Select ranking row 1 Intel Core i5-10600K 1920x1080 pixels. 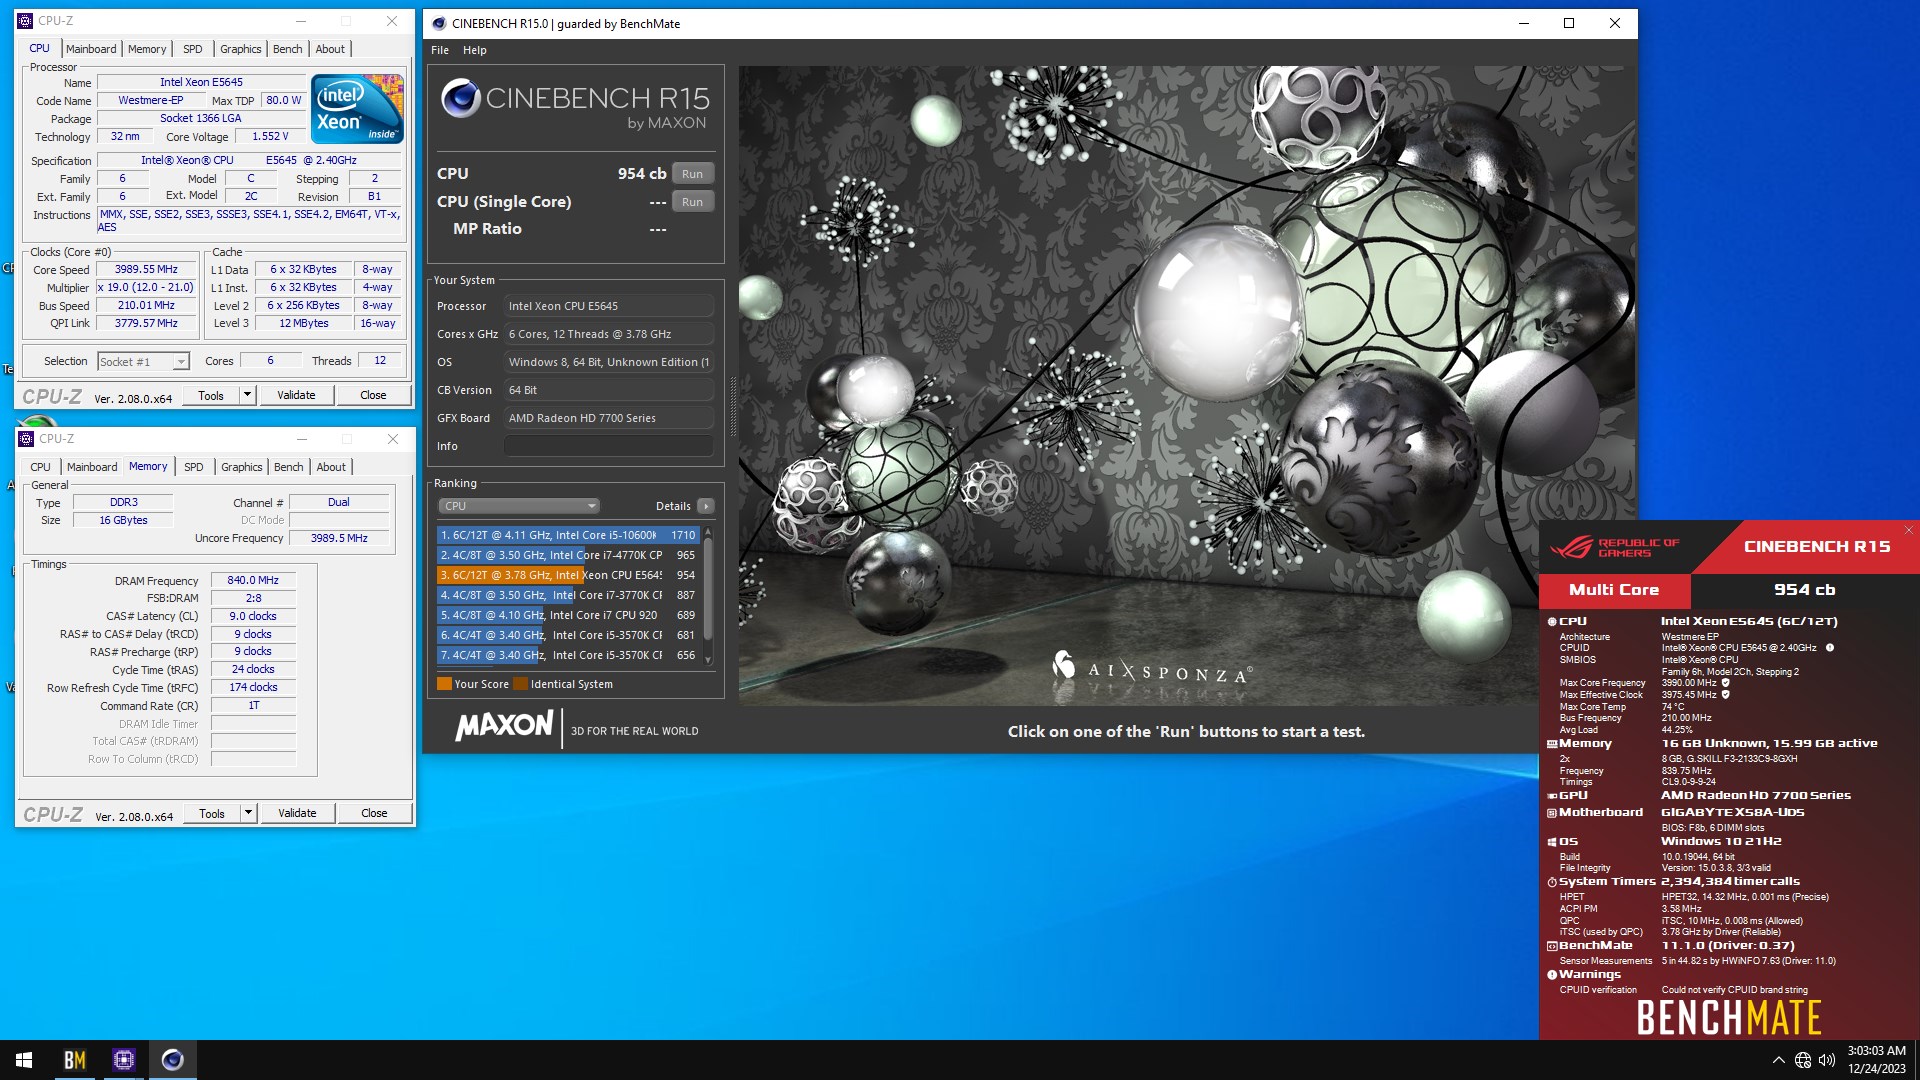pyautogui.click(x=568, y=535)
